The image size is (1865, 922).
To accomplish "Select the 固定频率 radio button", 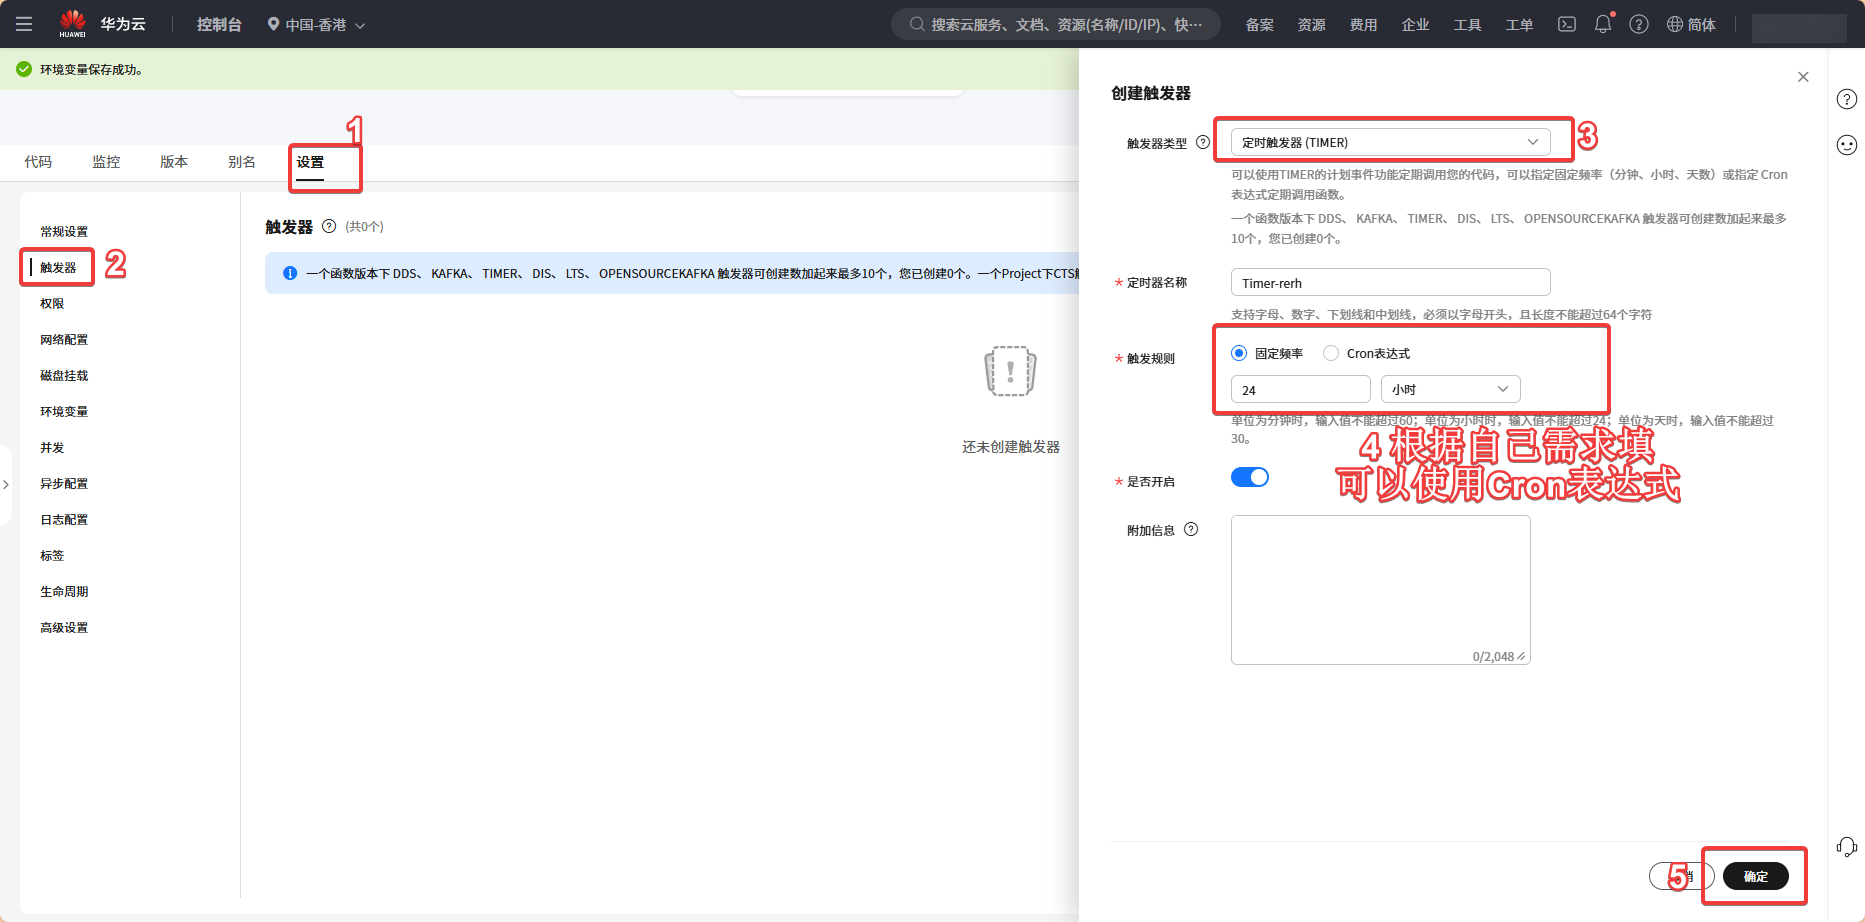I will click(x=1239, y=353).
